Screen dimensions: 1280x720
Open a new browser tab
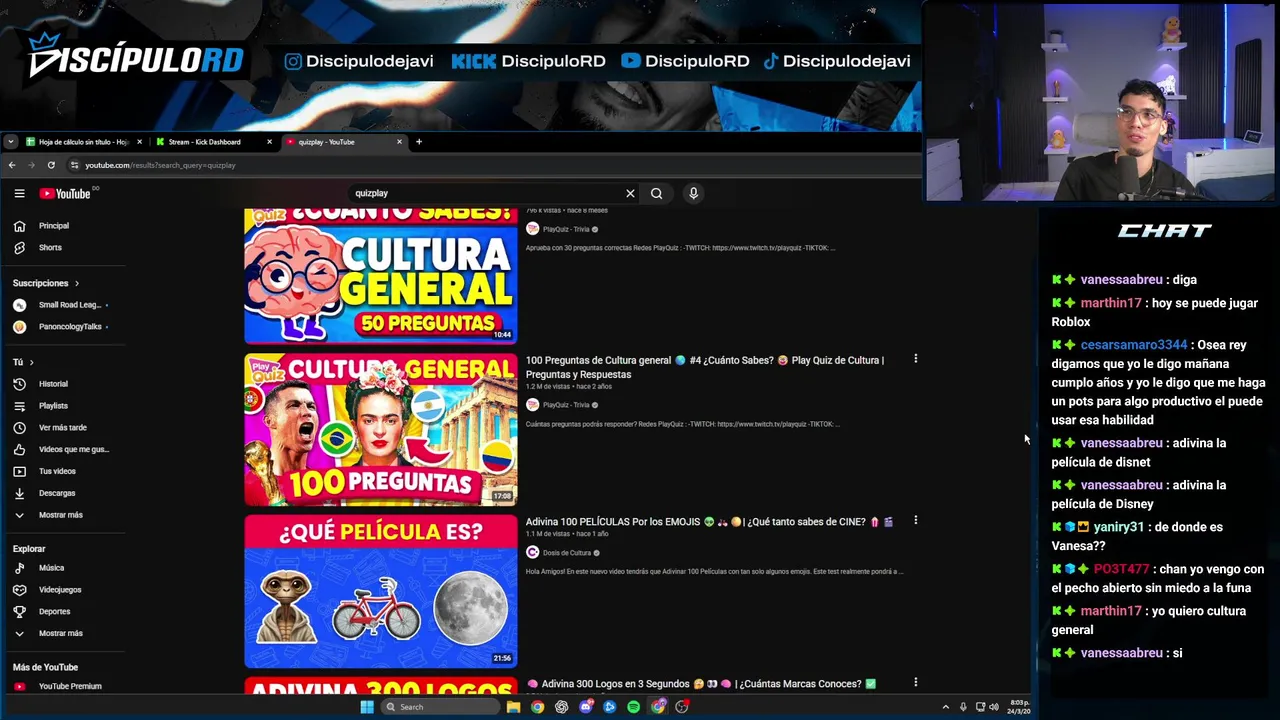click(418, 142)
